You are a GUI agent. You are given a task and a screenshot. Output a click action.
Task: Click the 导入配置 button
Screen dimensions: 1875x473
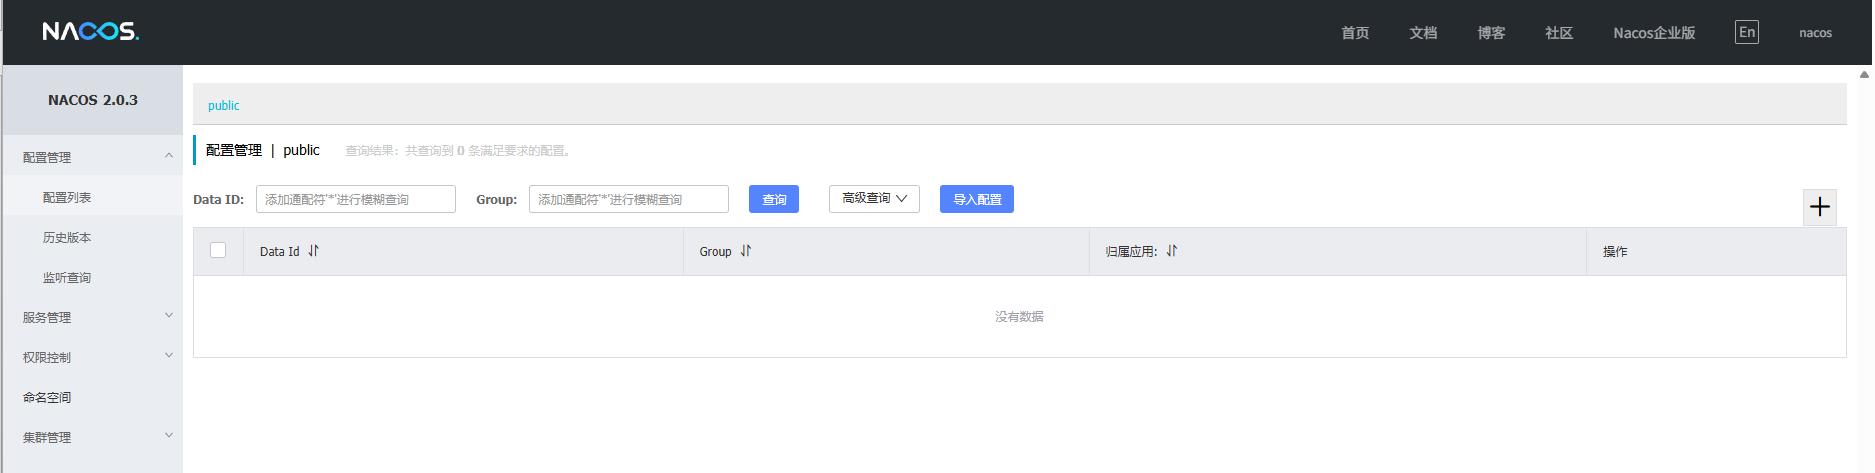977,199
